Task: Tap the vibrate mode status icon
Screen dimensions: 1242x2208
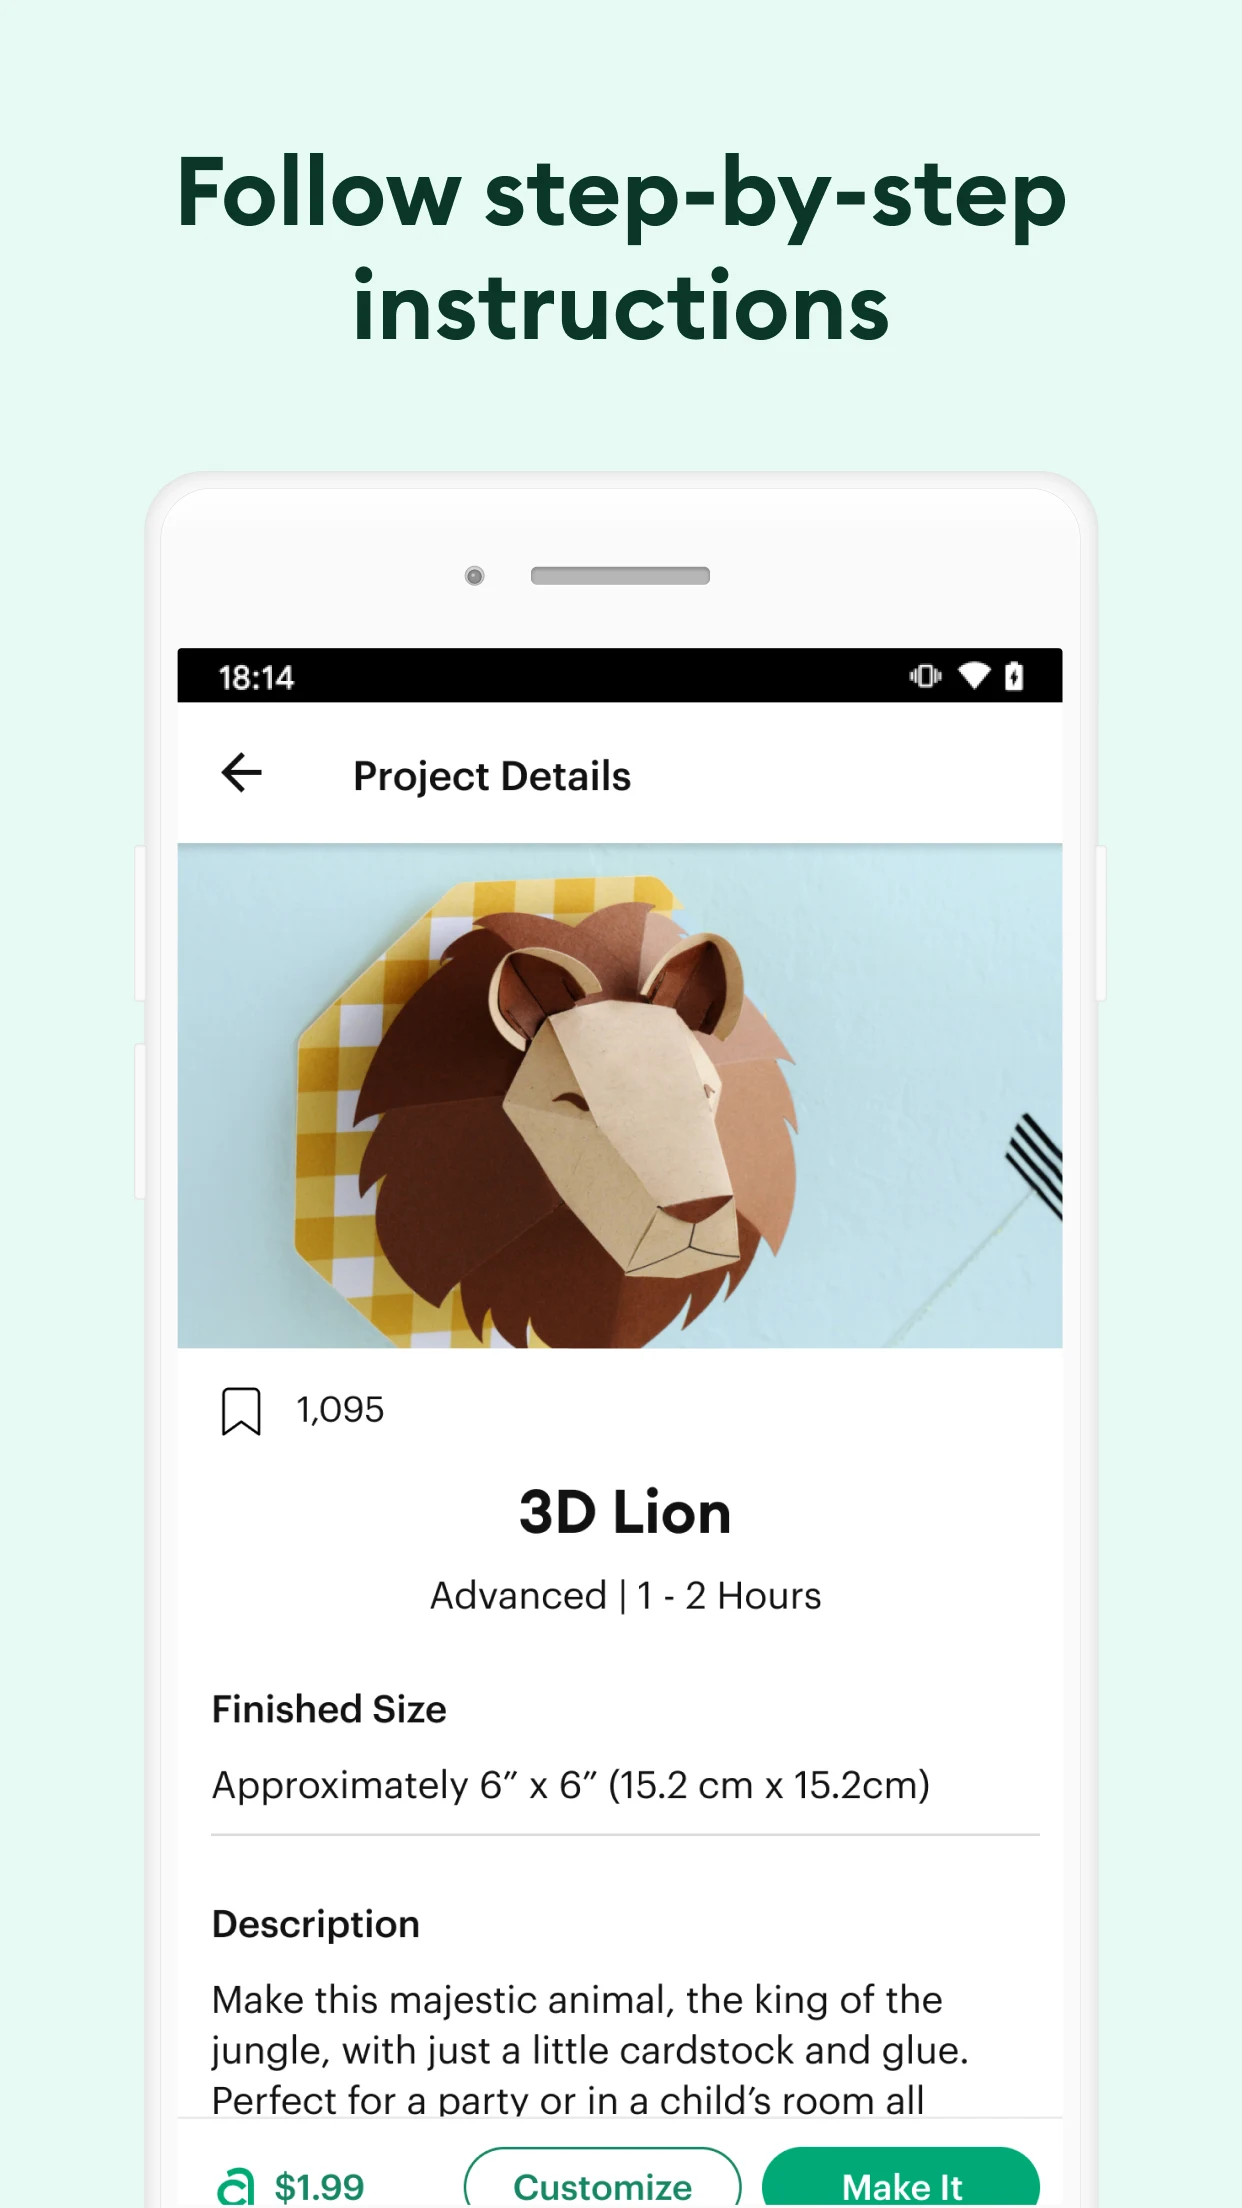Action: 925,677
